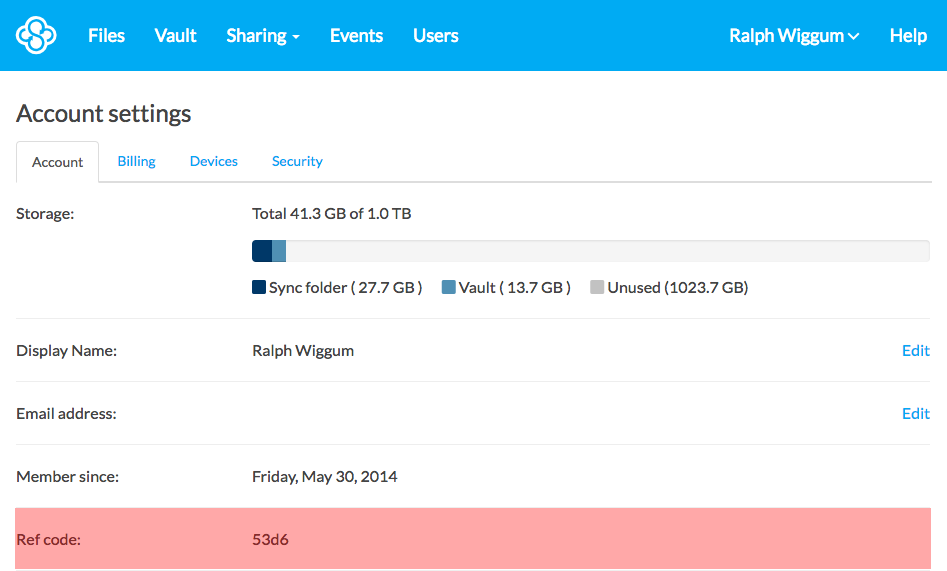Go to Vault in top navigation

[x=175, y=36]
